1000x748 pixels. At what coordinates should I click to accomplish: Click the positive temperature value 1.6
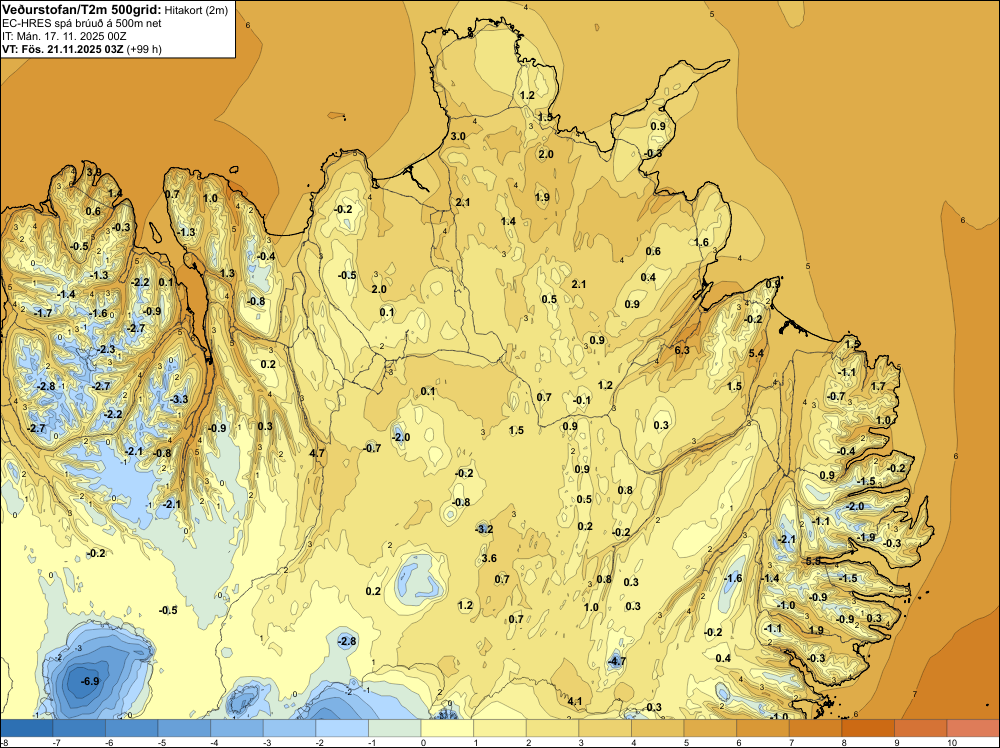click(702, 242)
